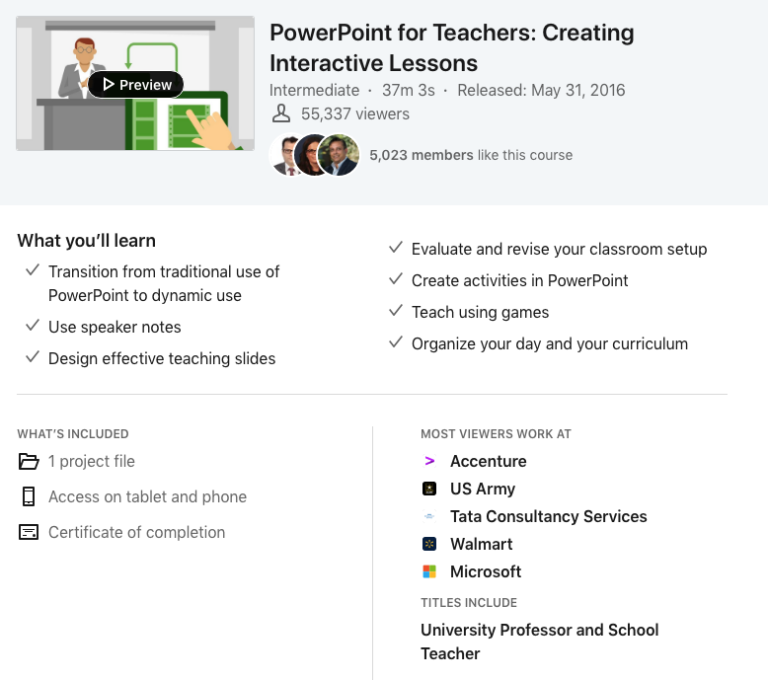Click the Walmart logo icon
The height and width of the screenshot is (680, 768).
coord(430,544)
